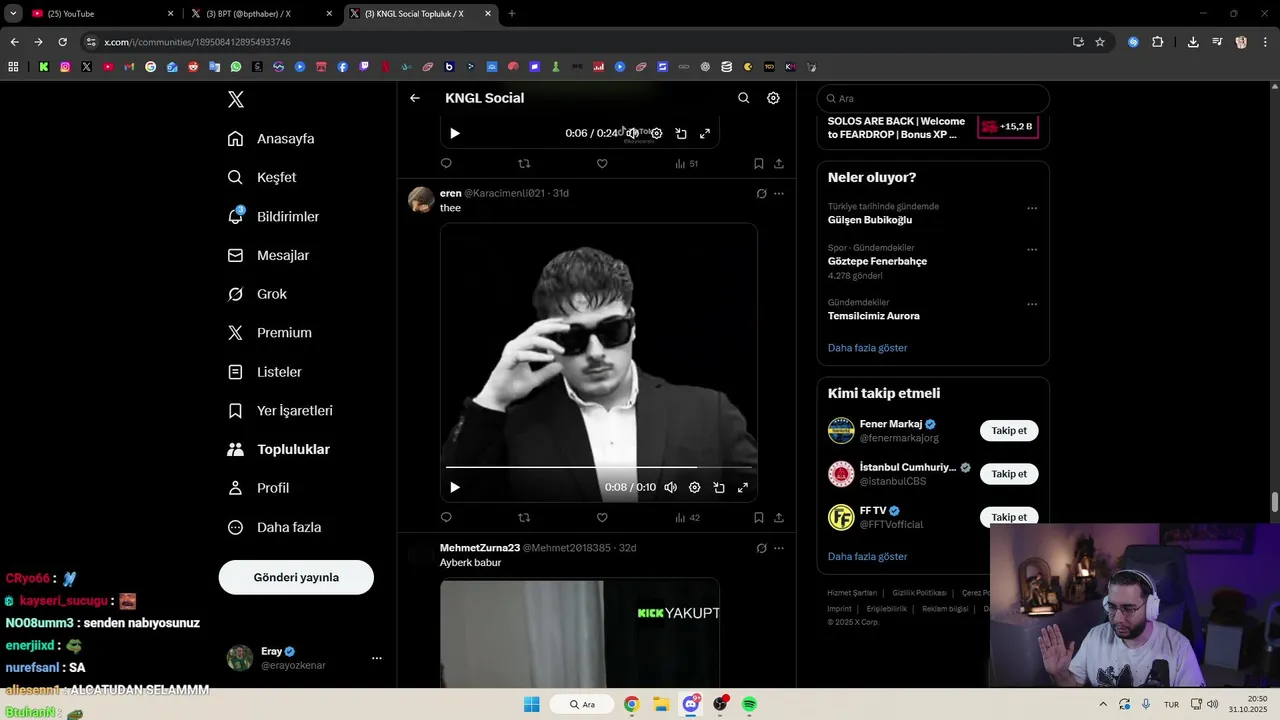Viewport: 1280px width, 720px height.
Task: Expand eren's video to fullscreen
Action: (743, 487)
